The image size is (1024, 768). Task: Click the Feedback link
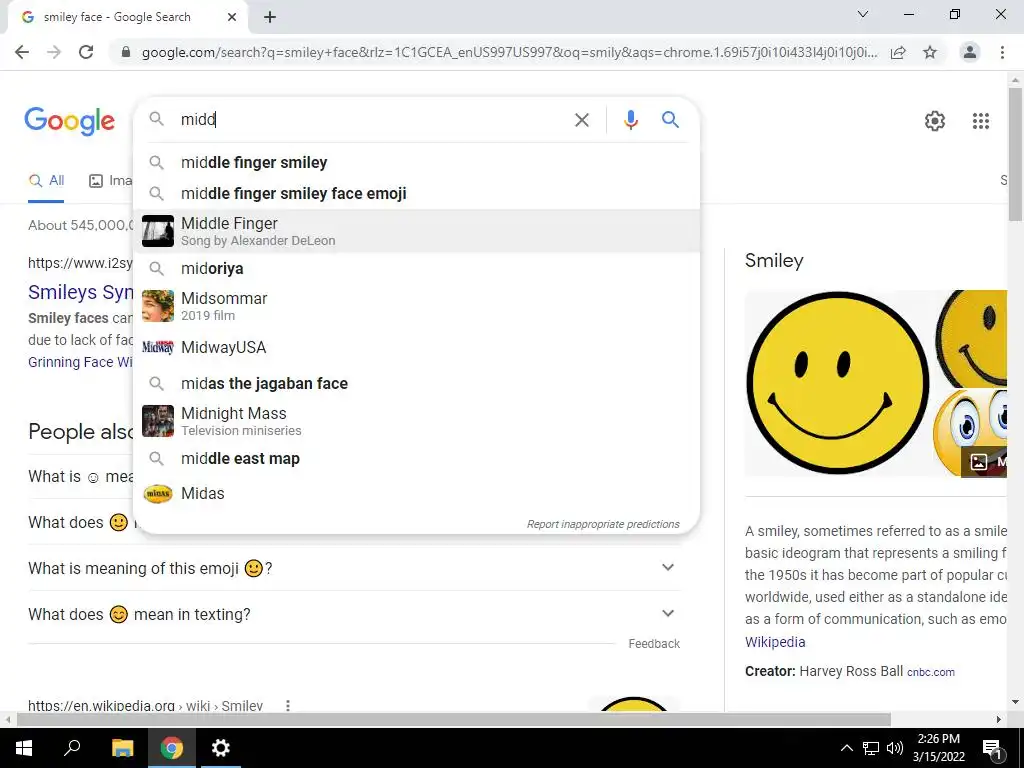click(654, 644)
